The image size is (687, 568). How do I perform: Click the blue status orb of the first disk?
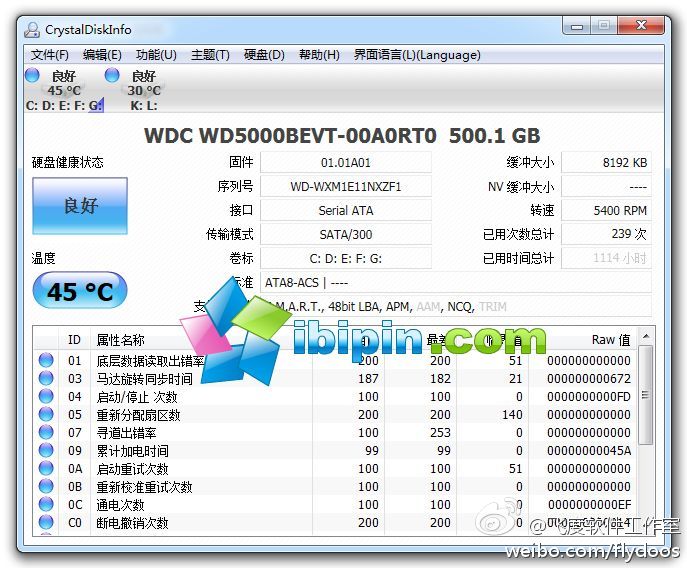click(x=32, y=75)
